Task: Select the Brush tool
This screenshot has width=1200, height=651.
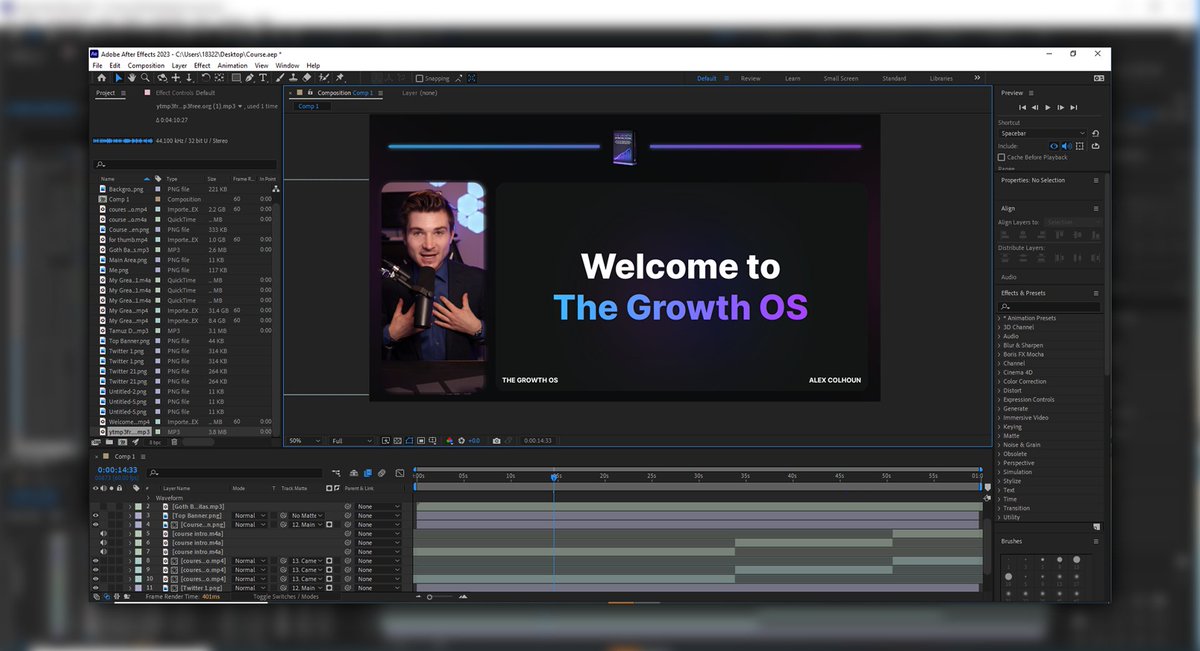Action: [279, 77]
